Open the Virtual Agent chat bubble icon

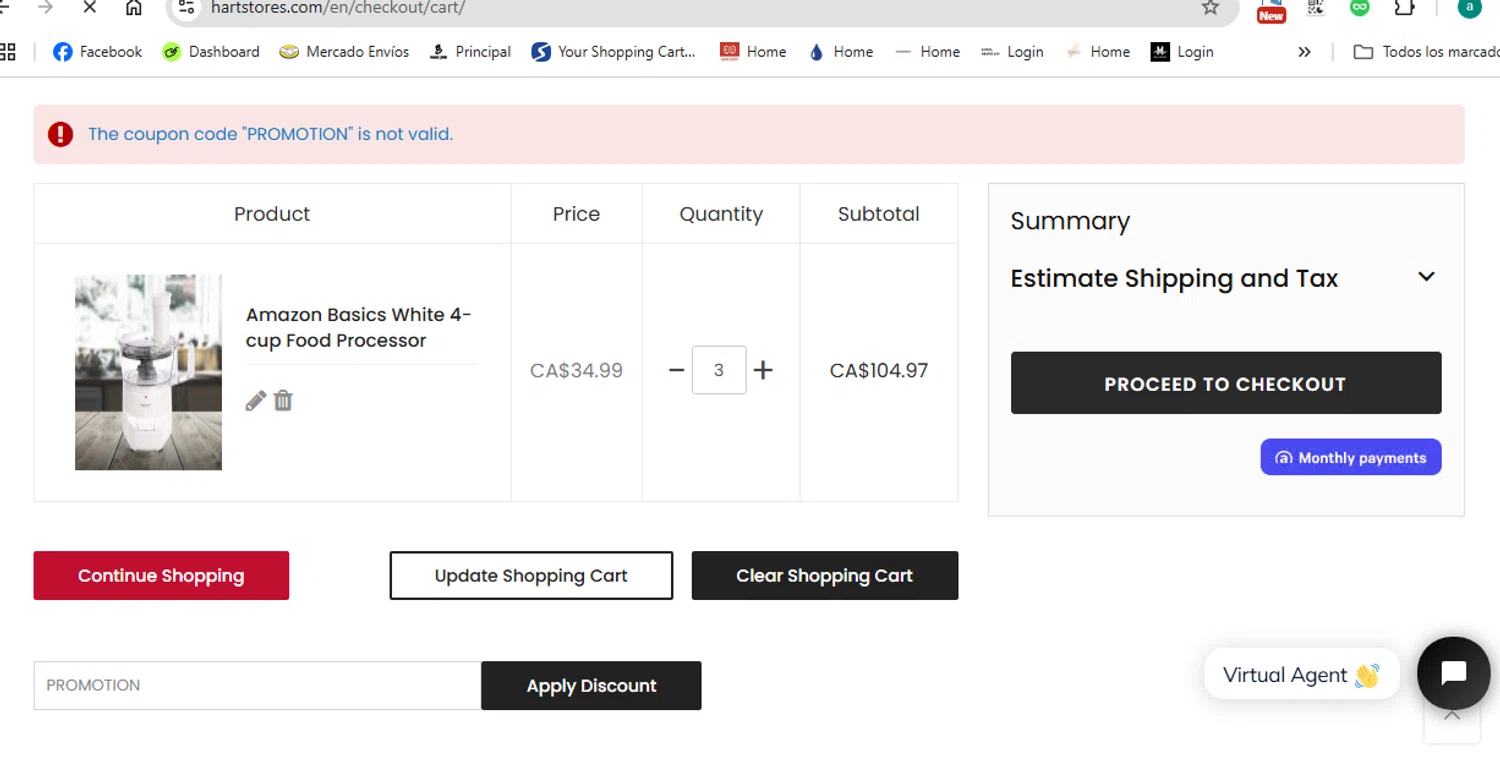[x=1454, y=673]
